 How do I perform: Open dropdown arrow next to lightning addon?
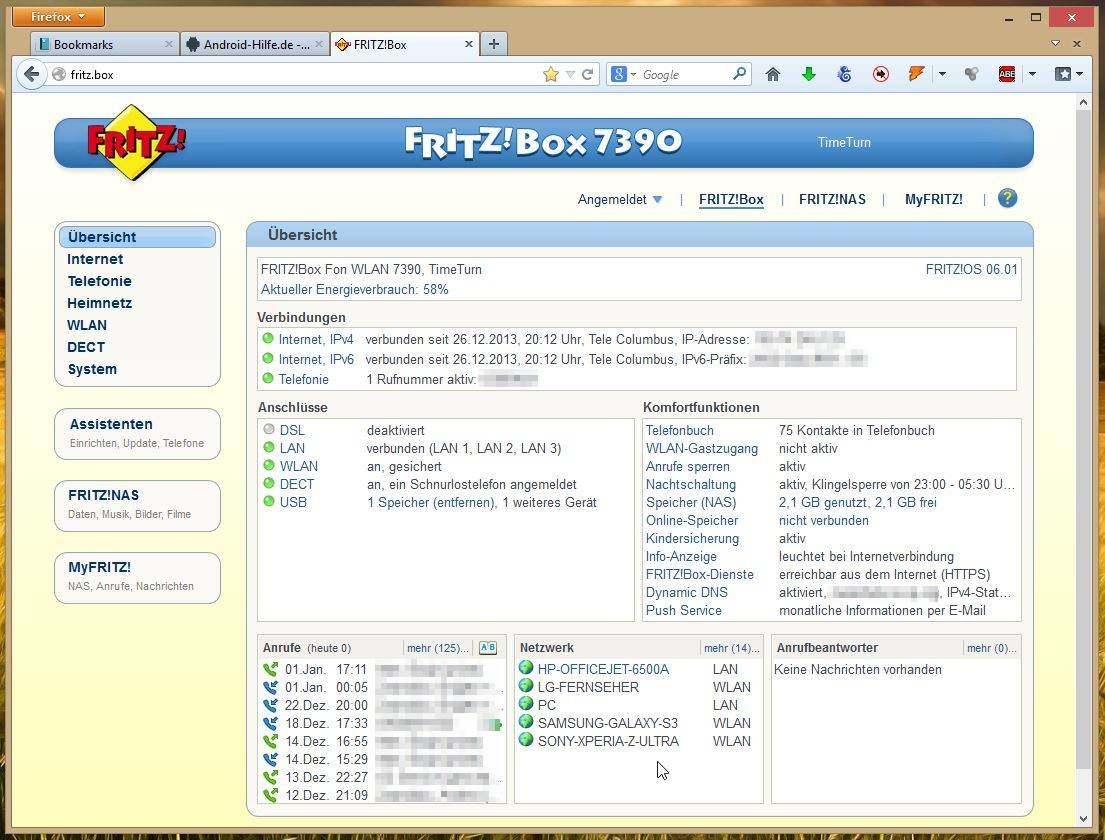pos(942,74)
